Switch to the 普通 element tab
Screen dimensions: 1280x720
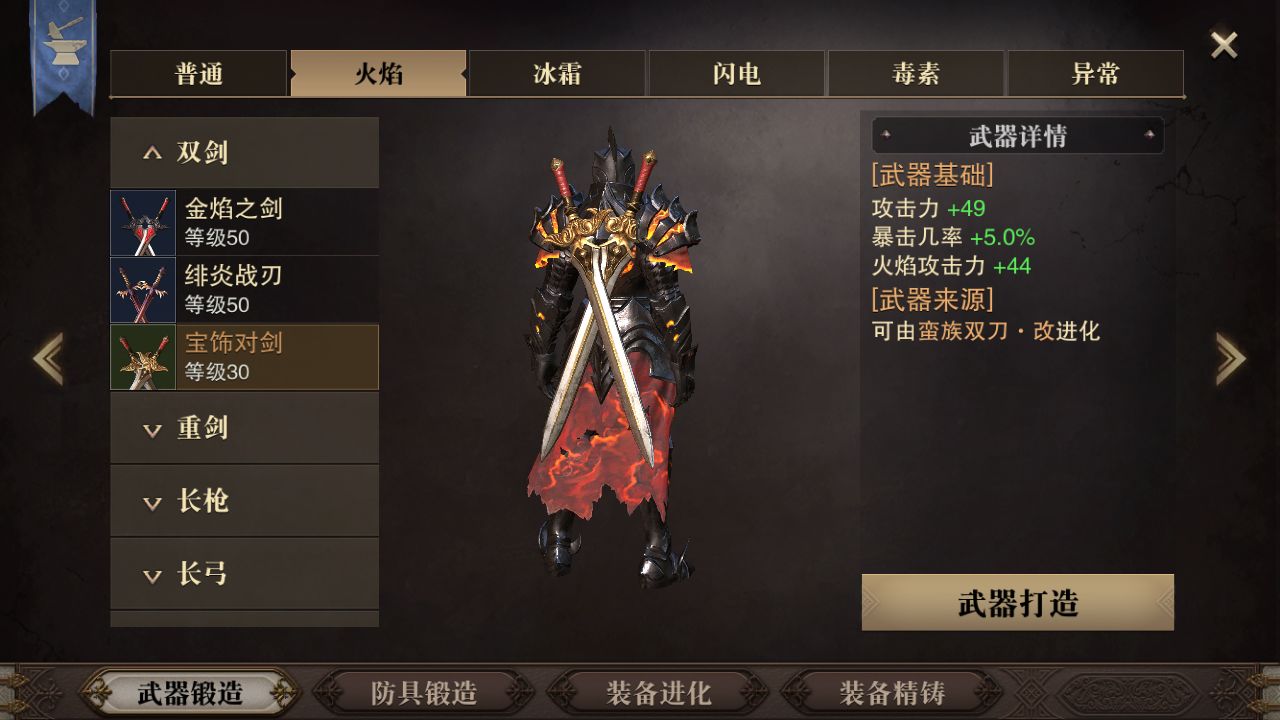point(199,74)
